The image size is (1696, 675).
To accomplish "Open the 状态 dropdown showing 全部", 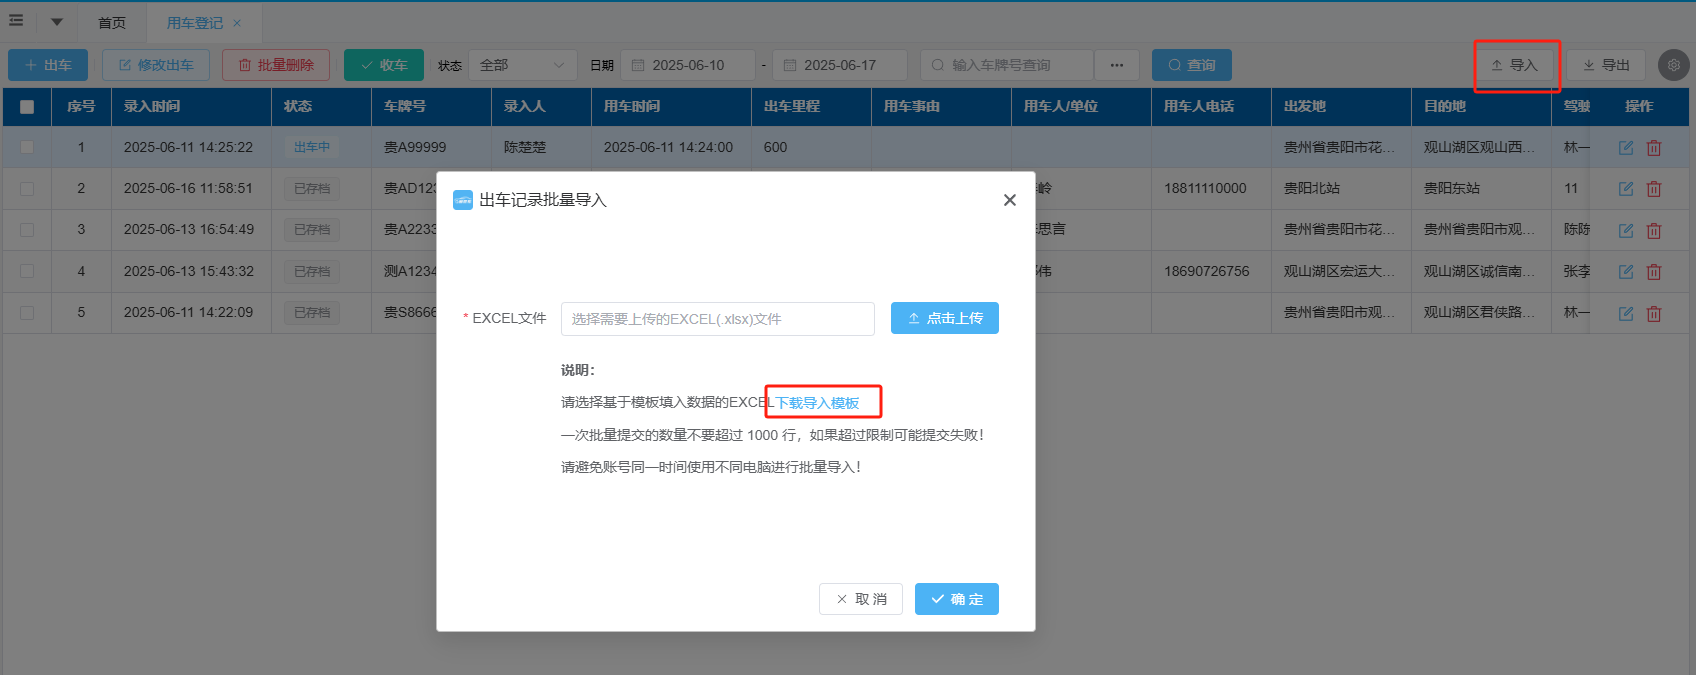I will 522,65.
